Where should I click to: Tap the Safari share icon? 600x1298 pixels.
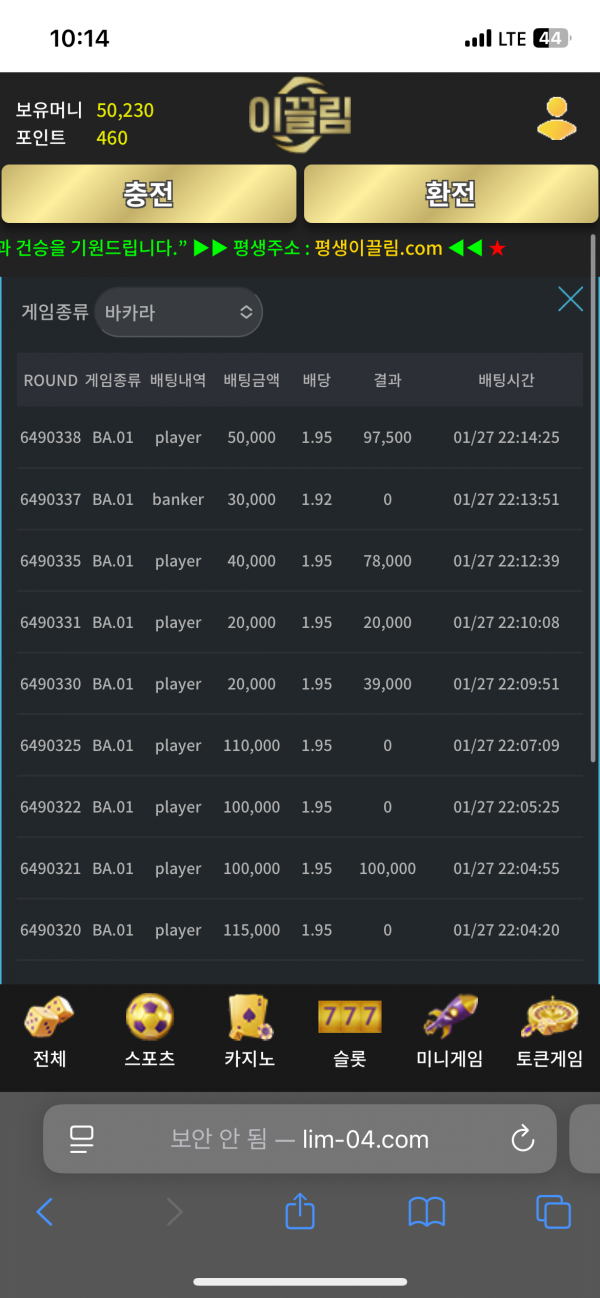(300, 1212)
